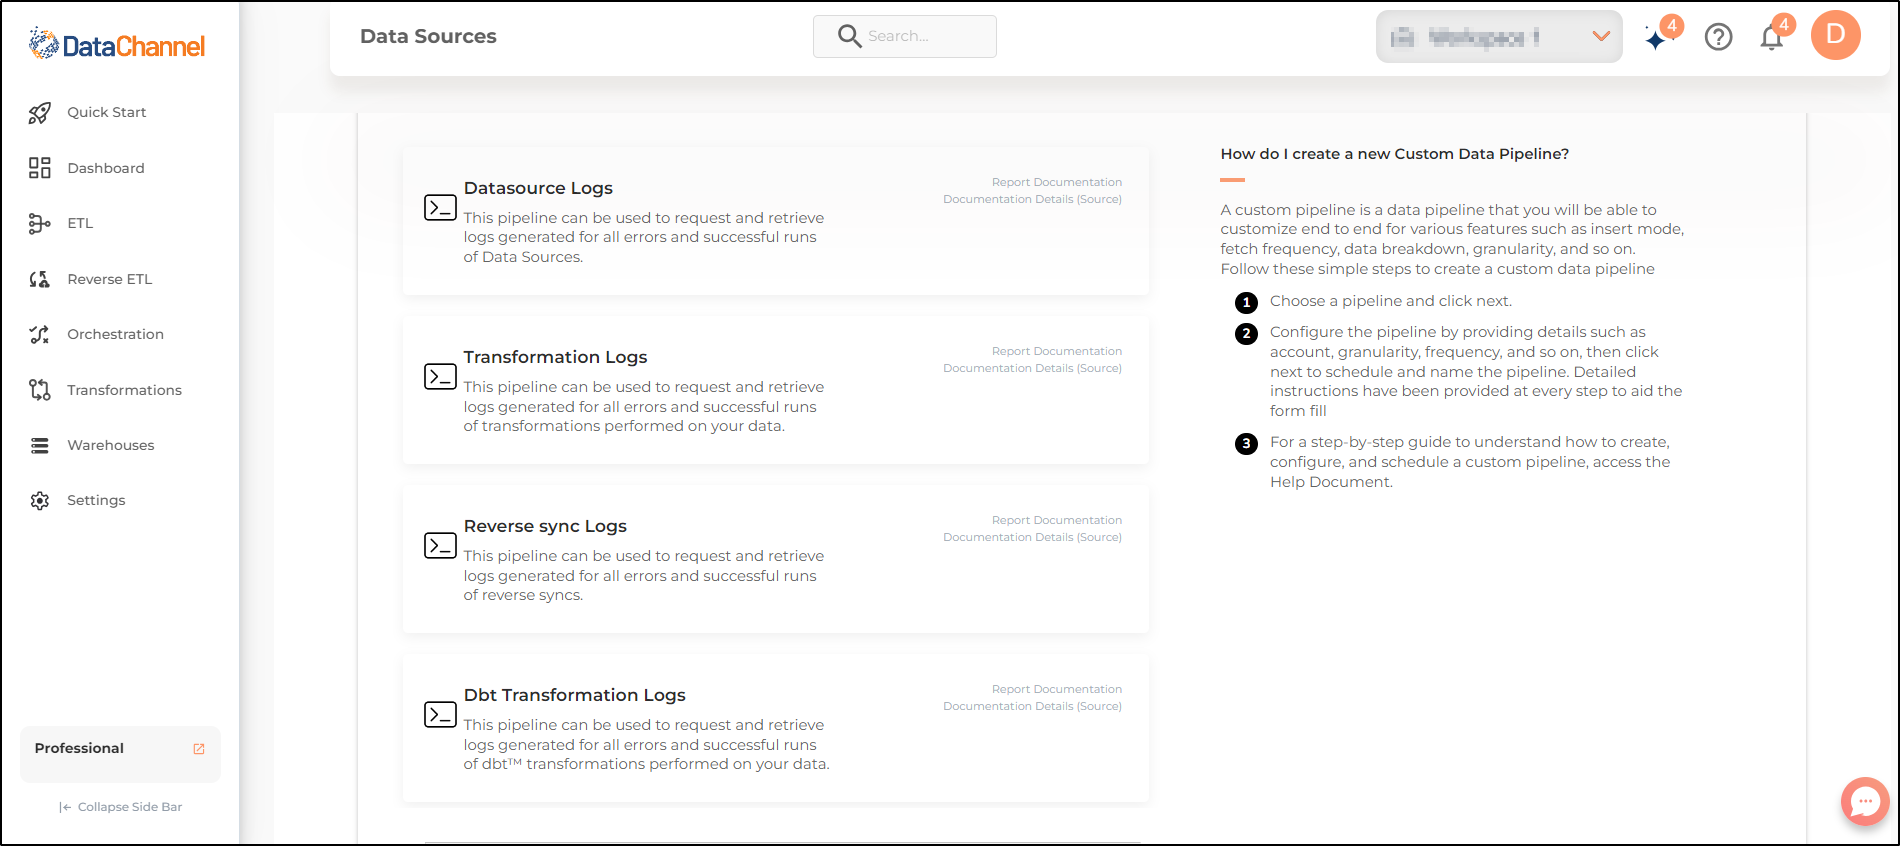Open the notifications bell
The height and width of the screenshot is (846, 1900).
pos(1772,38)
